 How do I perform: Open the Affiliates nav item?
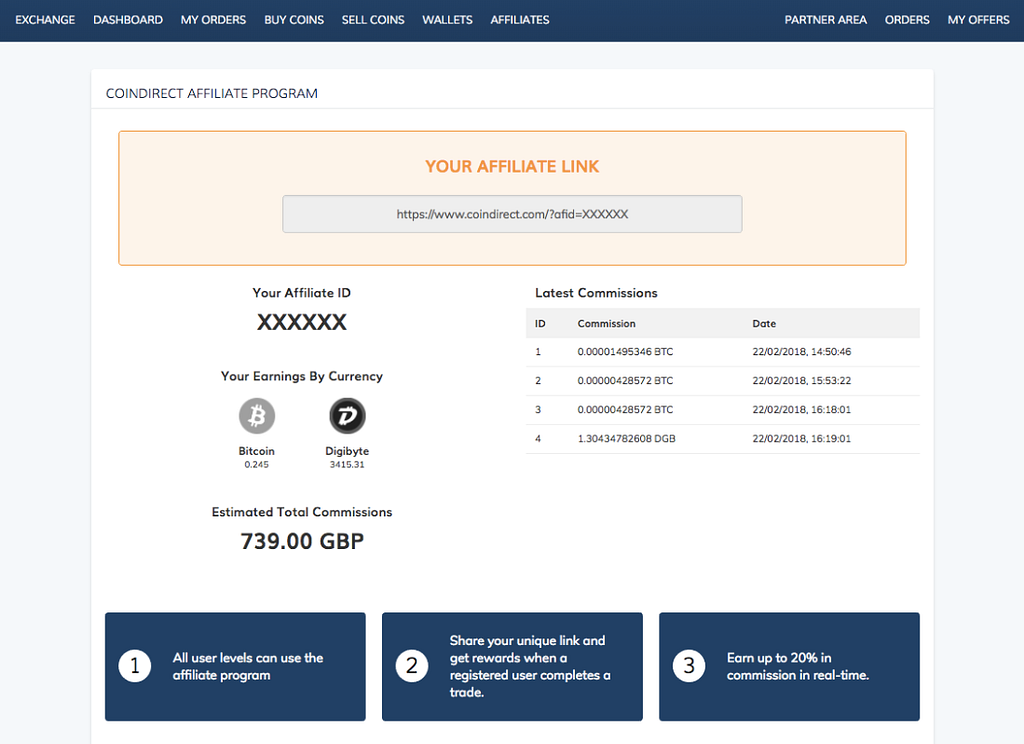520,20
